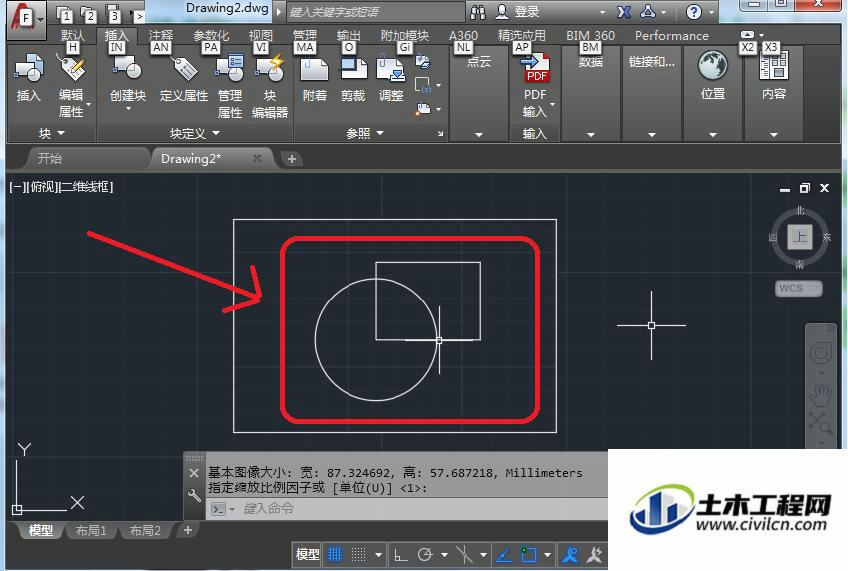Expand the Data (数据) panel
The image size is (848, 571).
pos(591,134)
